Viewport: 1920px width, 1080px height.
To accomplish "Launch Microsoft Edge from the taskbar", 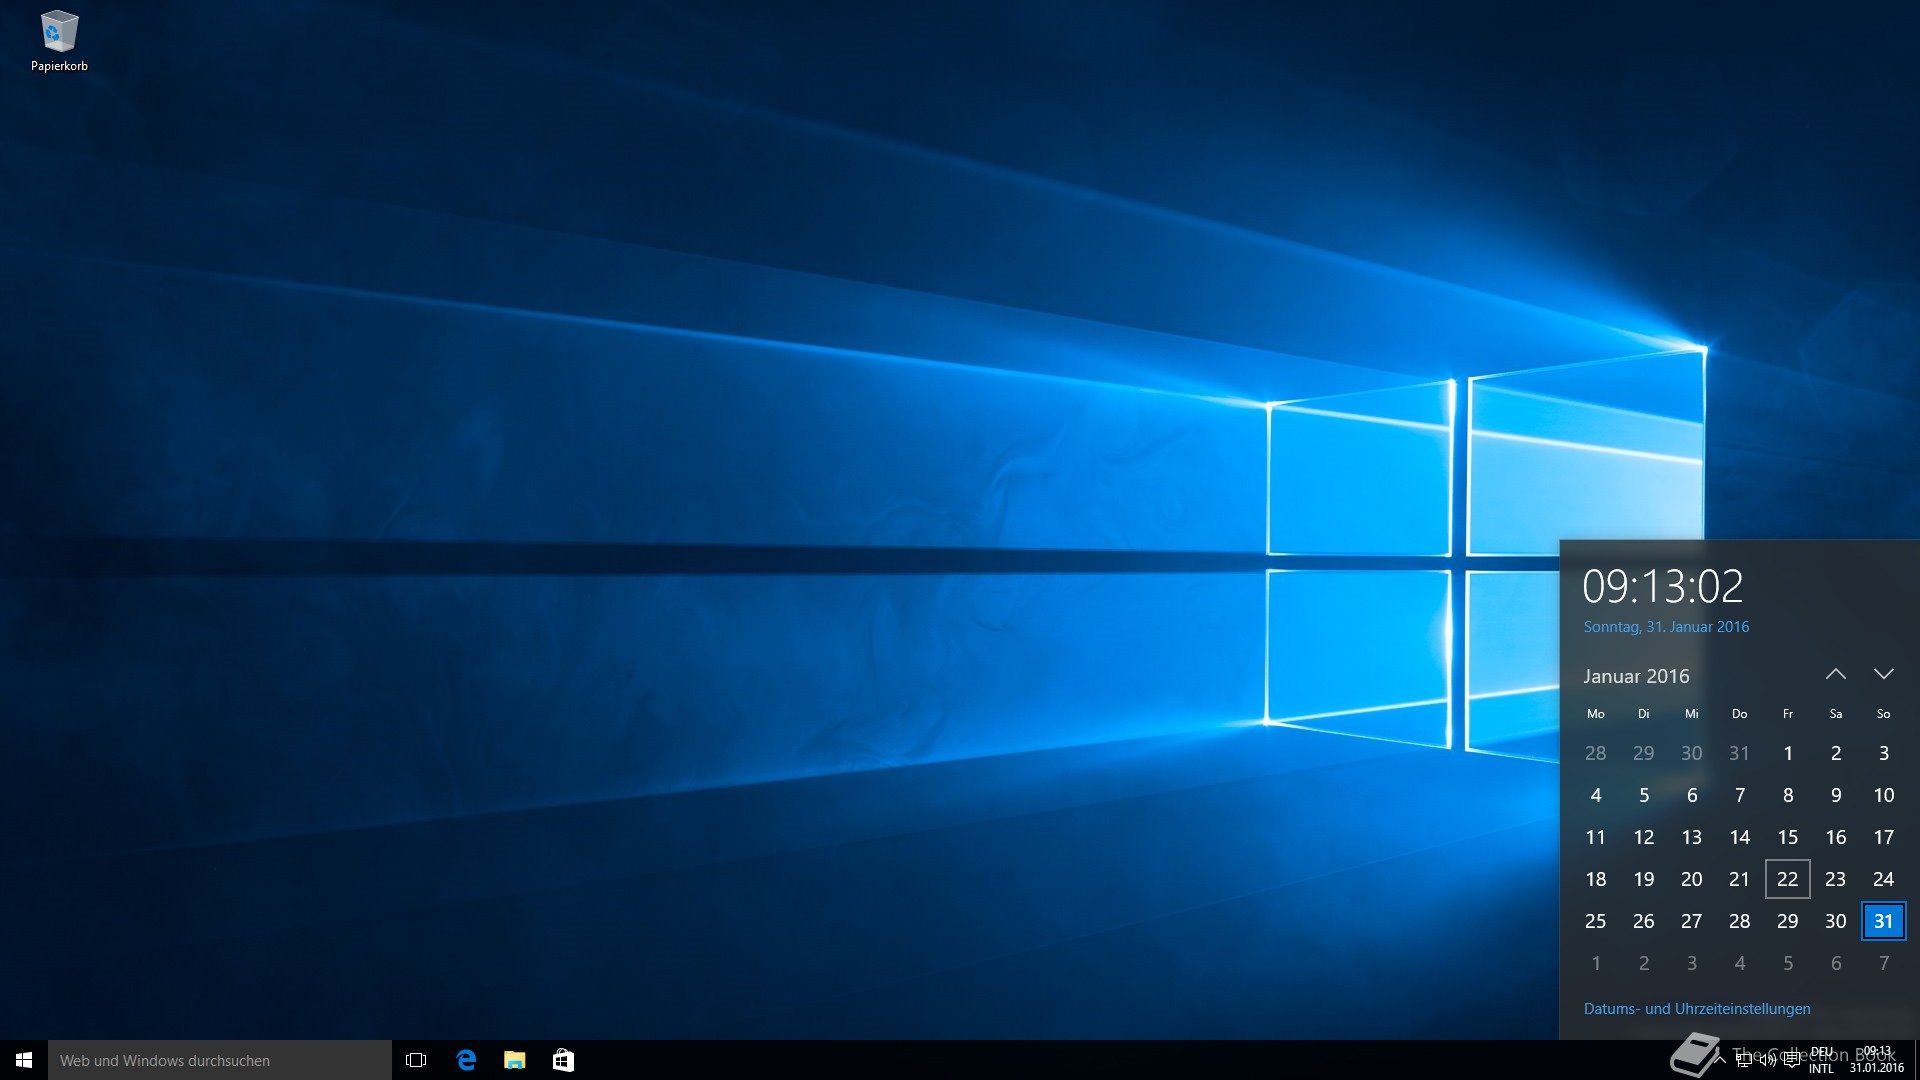I will click(466, 1060).
